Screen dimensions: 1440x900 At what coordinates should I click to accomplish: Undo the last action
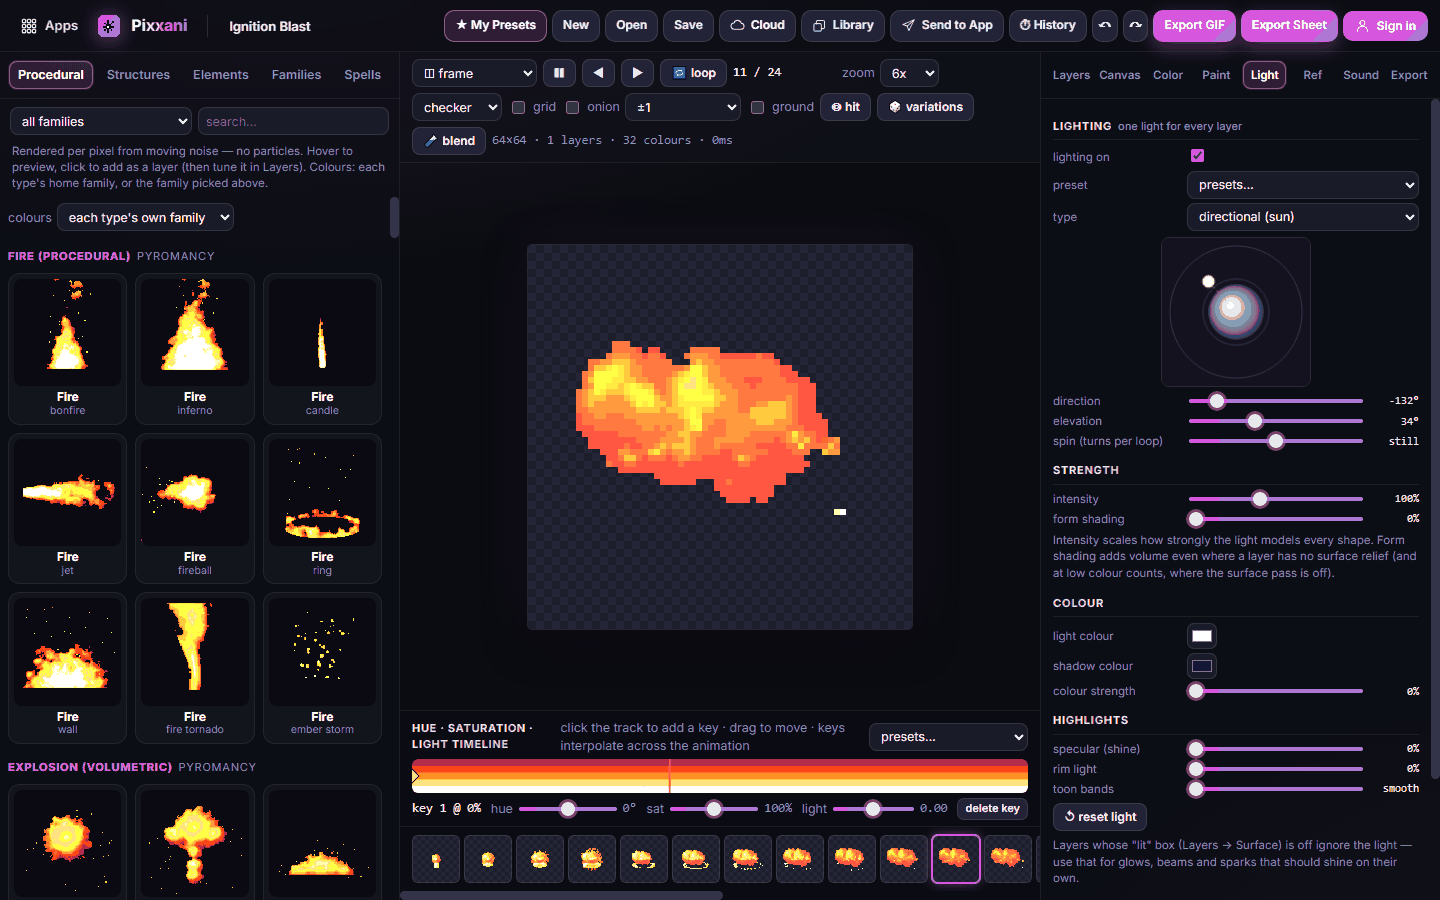(1105, 26)
